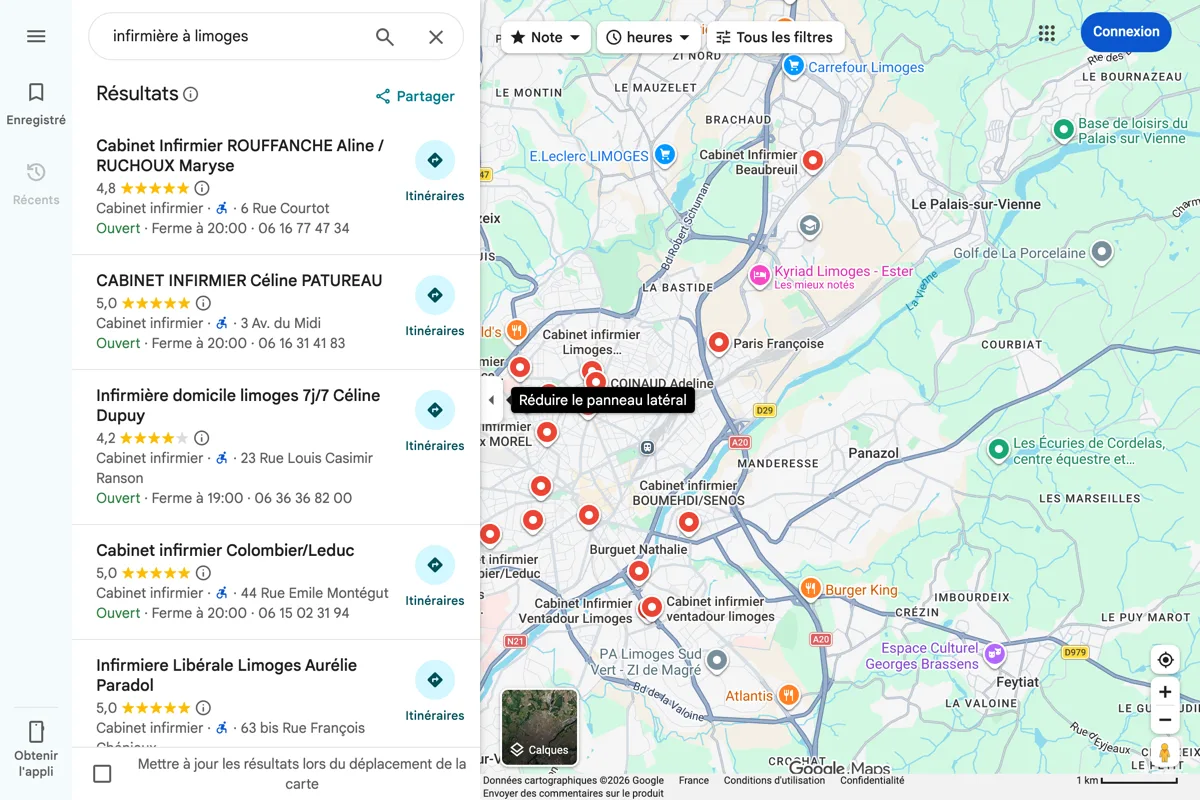Viewport: 1200px width, 800px height.
Task: Click rating info icon for Aurélie Paradol
Action: point(203,708)
